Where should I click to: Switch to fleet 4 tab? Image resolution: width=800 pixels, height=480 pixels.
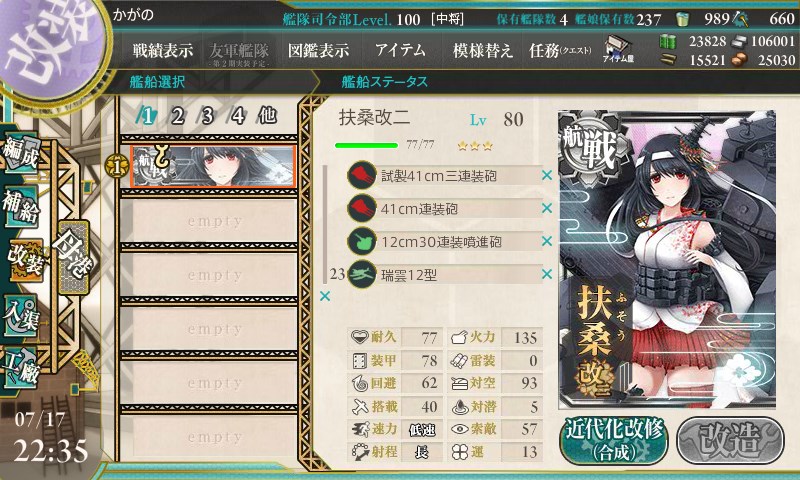point(237,116)
